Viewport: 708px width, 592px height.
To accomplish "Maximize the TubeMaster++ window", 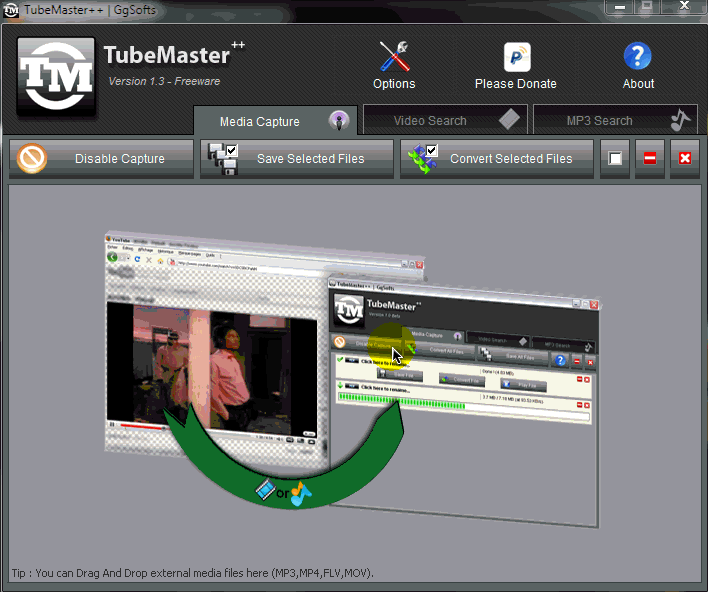I will (x=647, y=7).
